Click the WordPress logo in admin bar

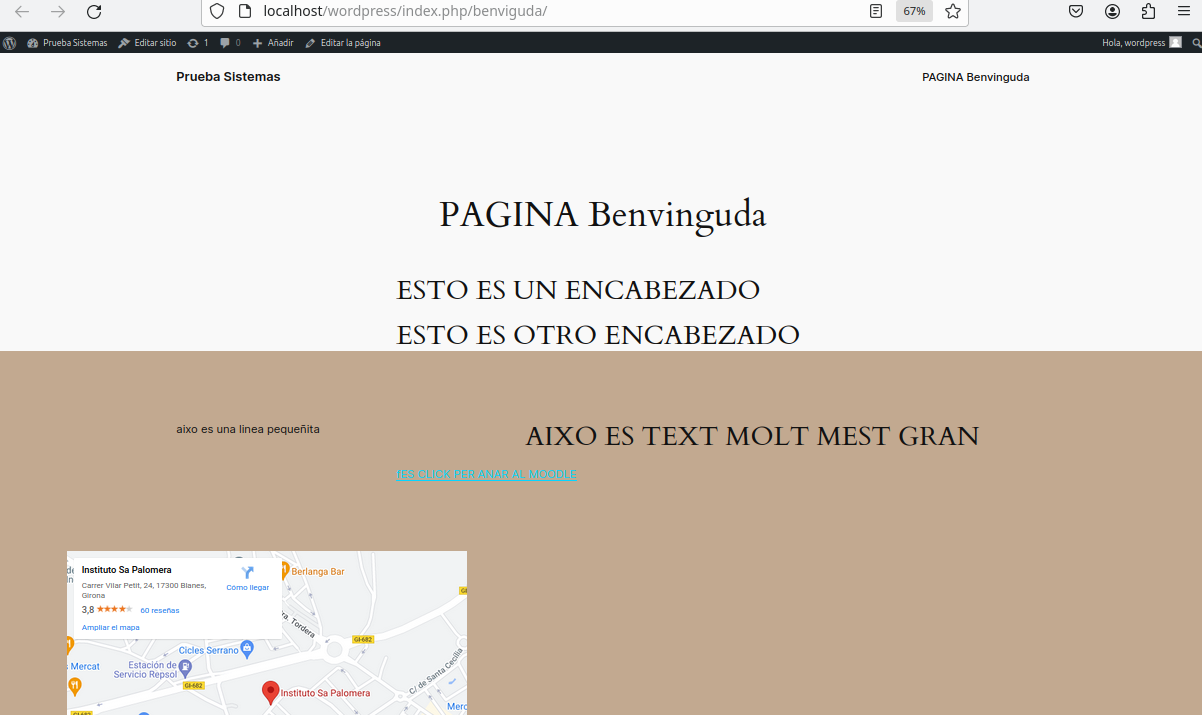(9, 42)
